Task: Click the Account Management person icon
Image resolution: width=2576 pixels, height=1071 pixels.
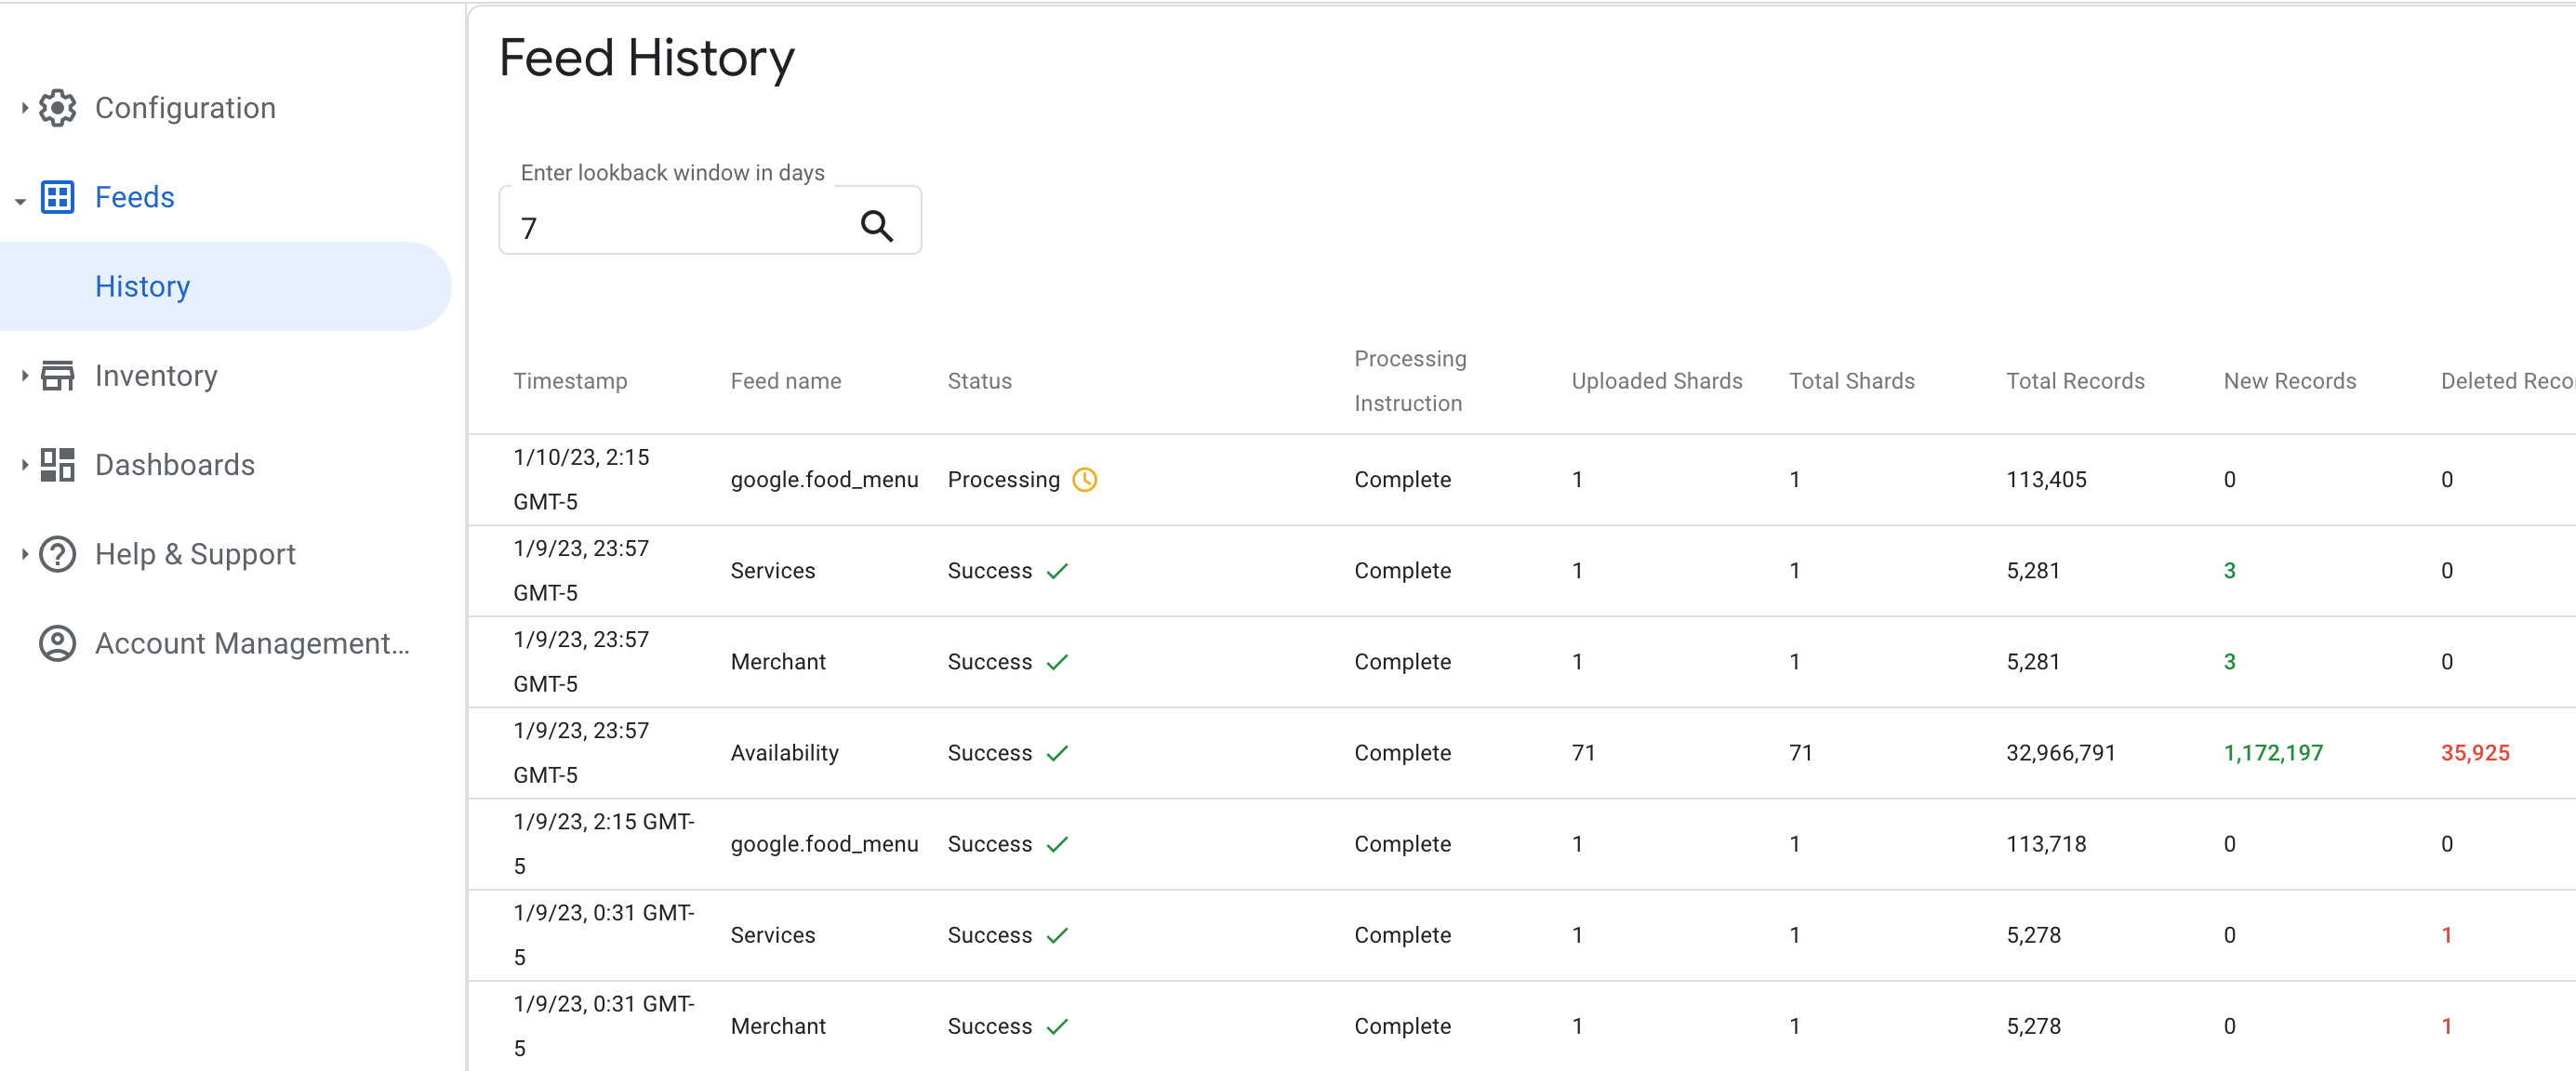Action: pos(60,642)
